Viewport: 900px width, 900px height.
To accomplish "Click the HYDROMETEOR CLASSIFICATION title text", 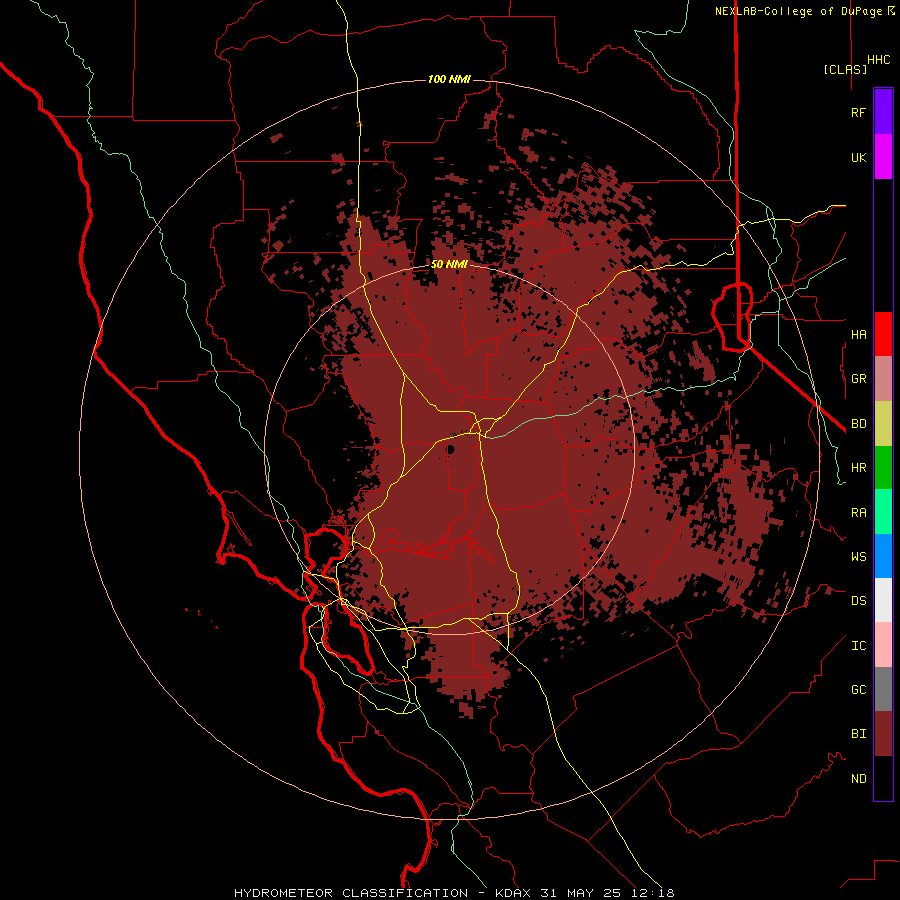I will pos(351,893).
